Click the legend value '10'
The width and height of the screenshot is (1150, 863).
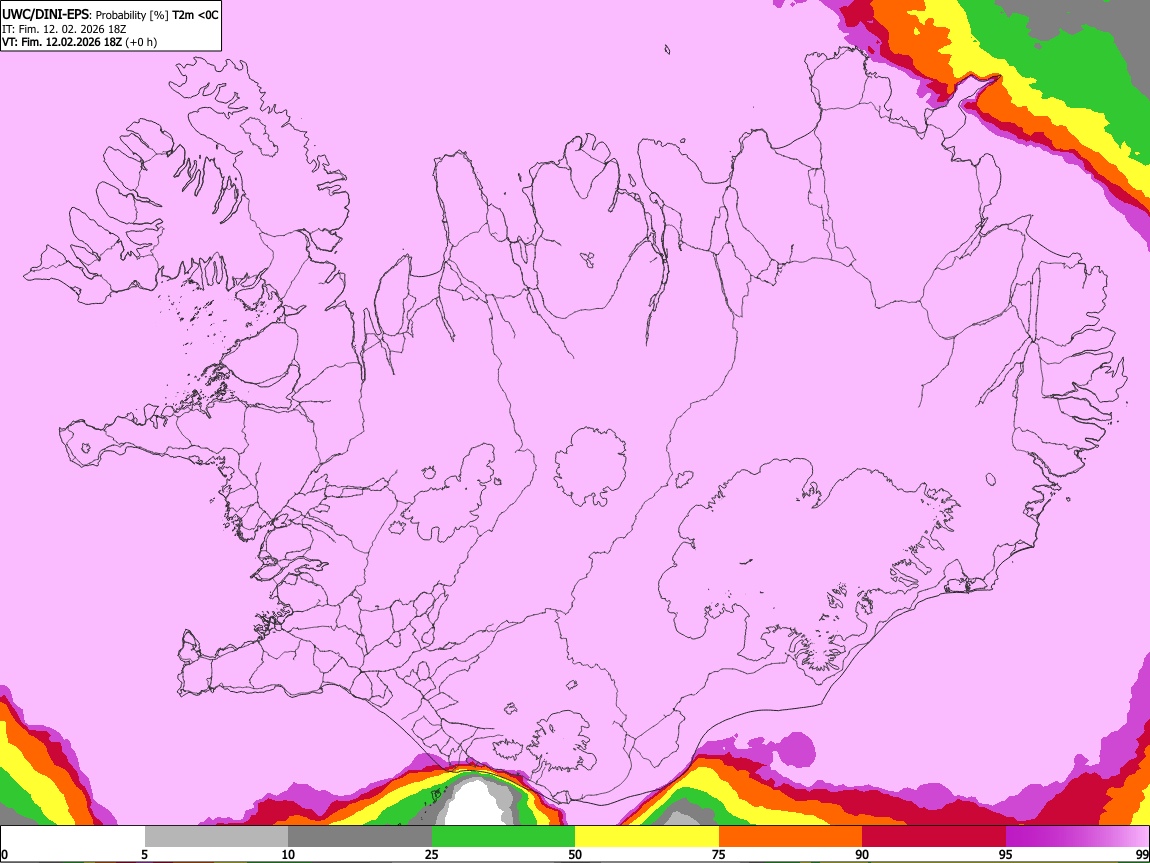288,854
